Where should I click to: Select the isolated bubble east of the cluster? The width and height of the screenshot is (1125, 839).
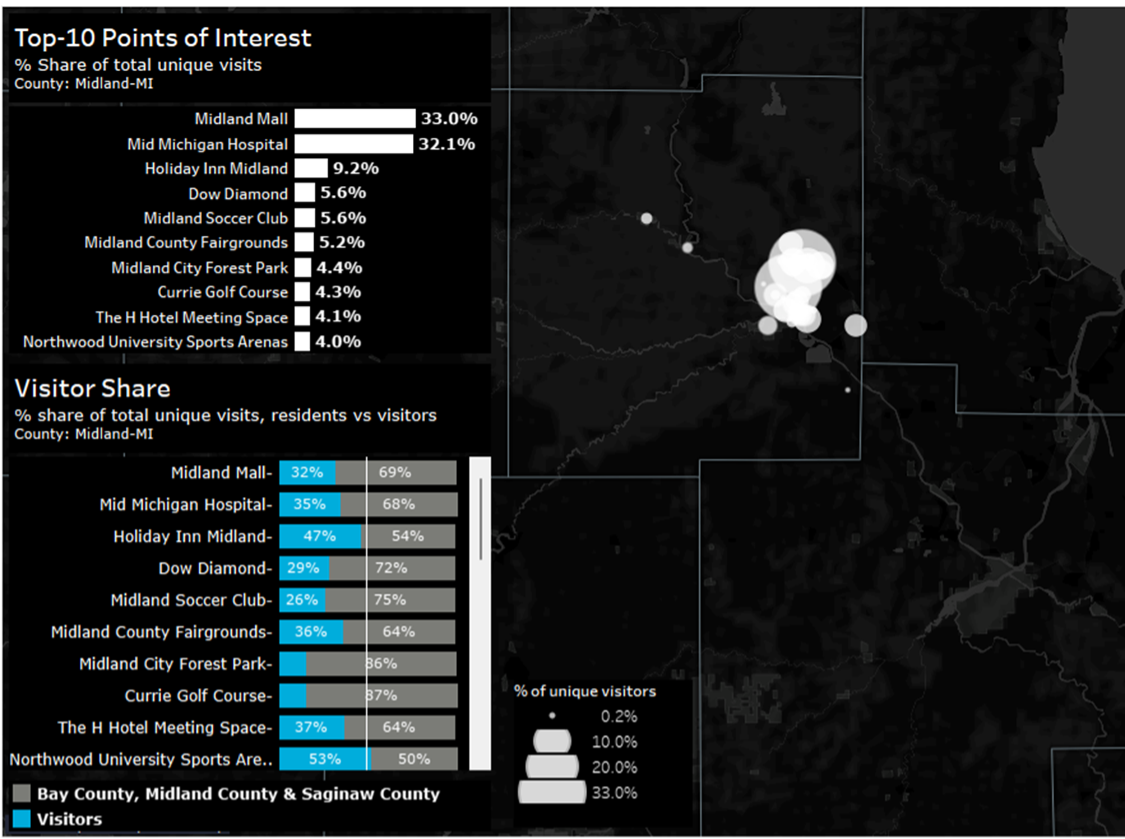[855, 325]
